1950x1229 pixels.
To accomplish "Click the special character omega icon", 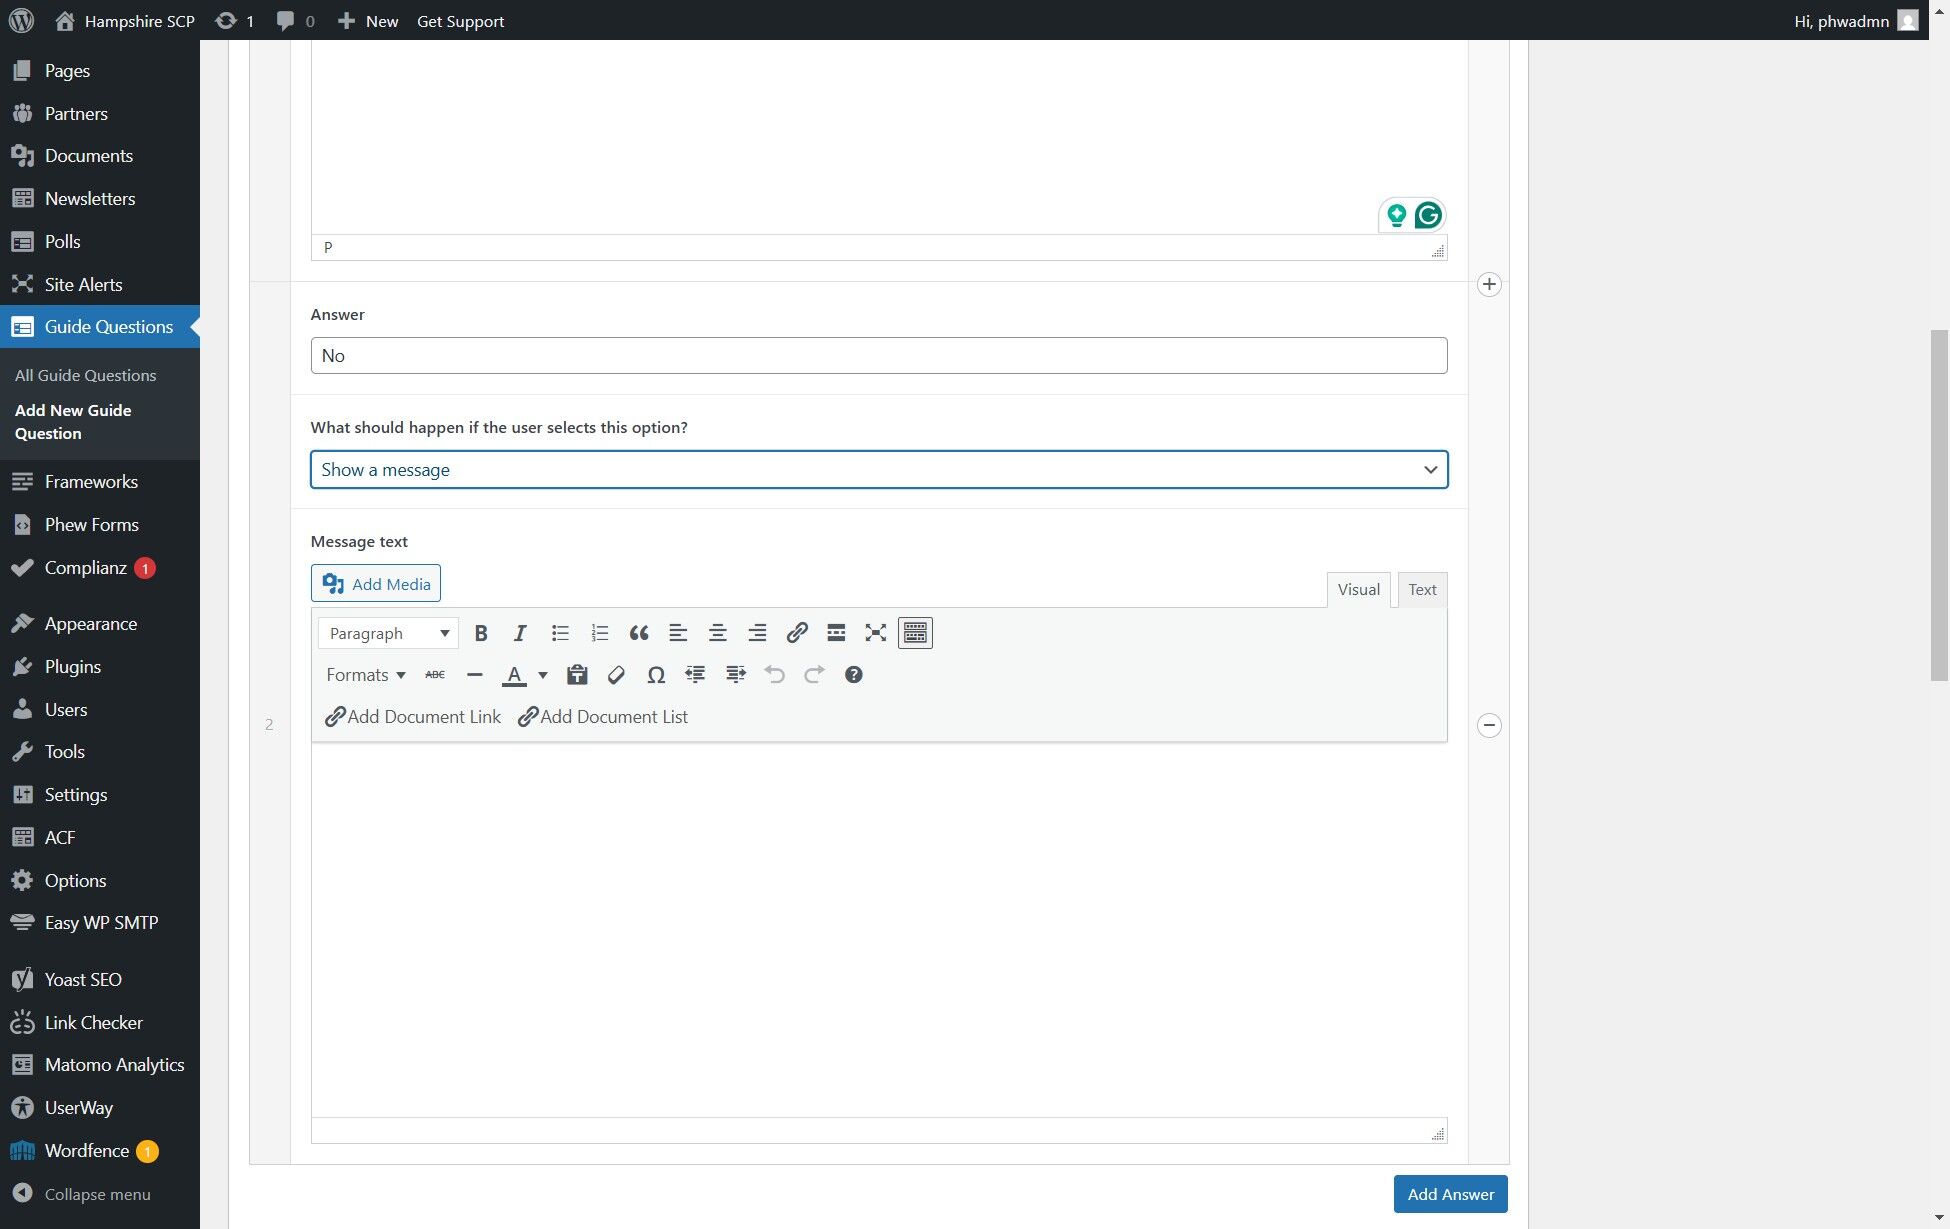I will (656, 675).
